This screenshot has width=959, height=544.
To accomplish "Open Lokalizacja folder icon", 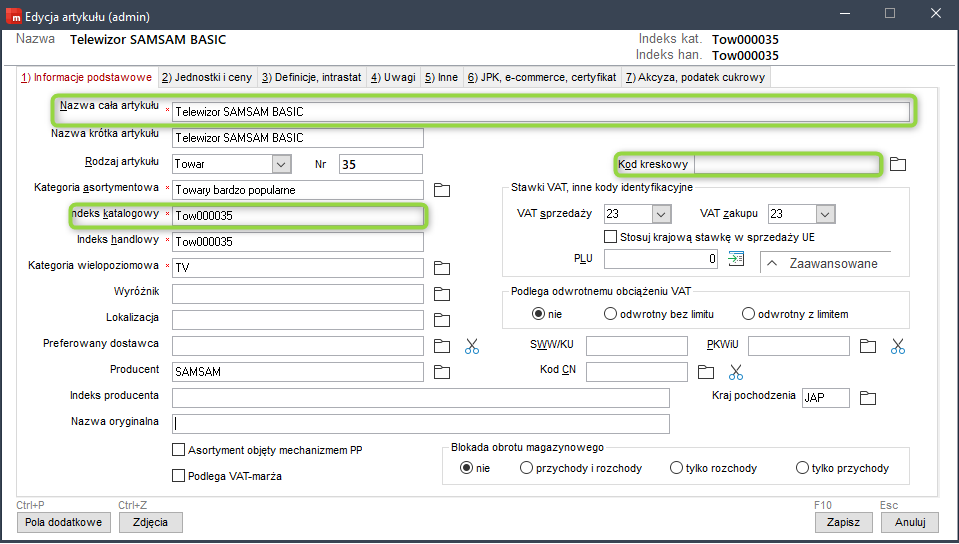I will coord(442,320).
